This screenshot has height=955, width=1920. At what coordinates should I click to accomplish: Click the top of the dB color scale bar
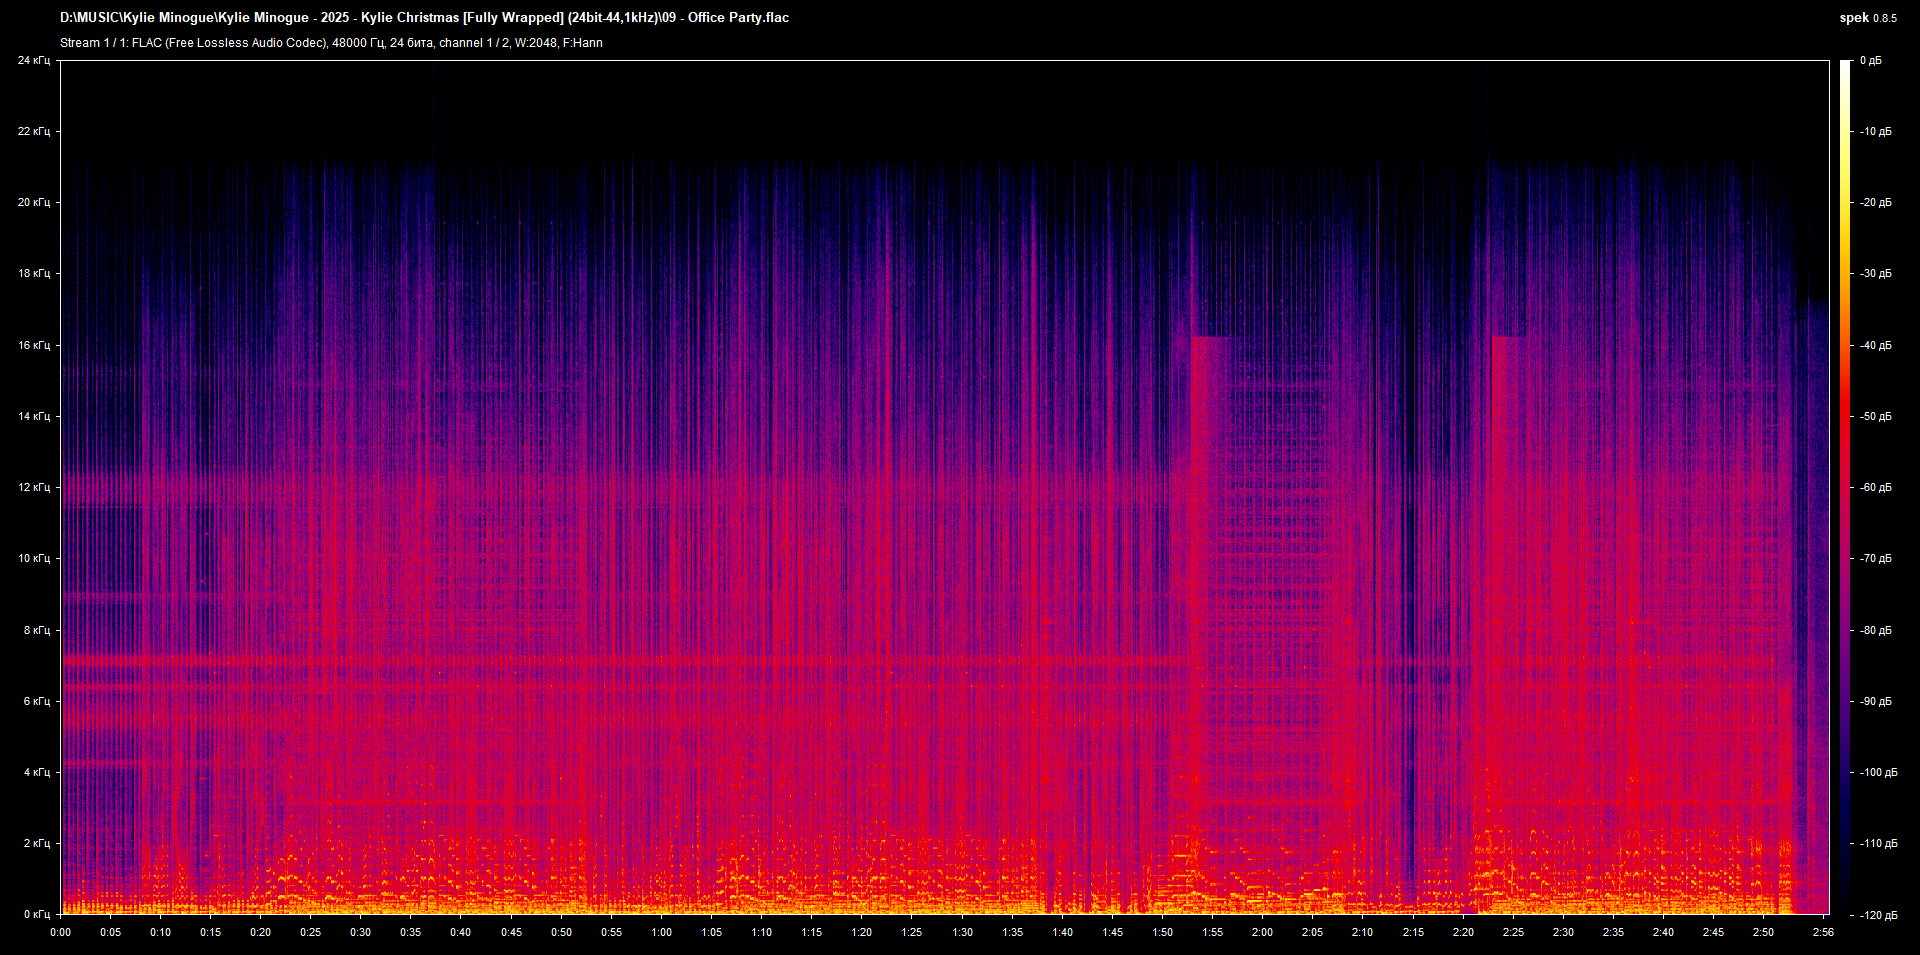coord(1845,66)
